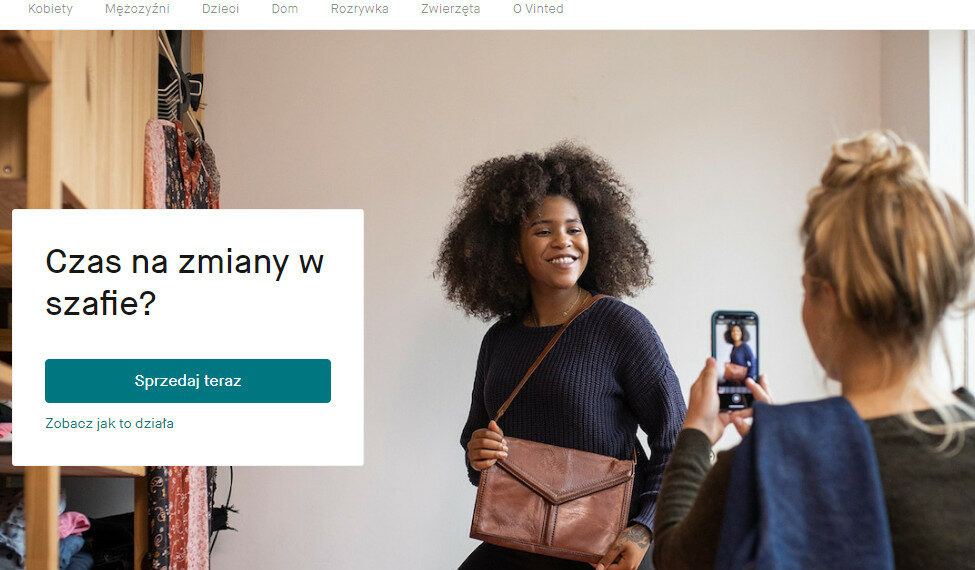This screenshot has width=975, height=570.
Task: Open the O Vinted menu
Action: [538, 9]
